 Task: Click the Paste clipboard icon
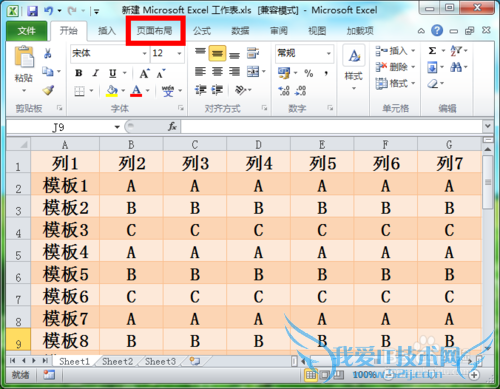[x=24, y=57]
